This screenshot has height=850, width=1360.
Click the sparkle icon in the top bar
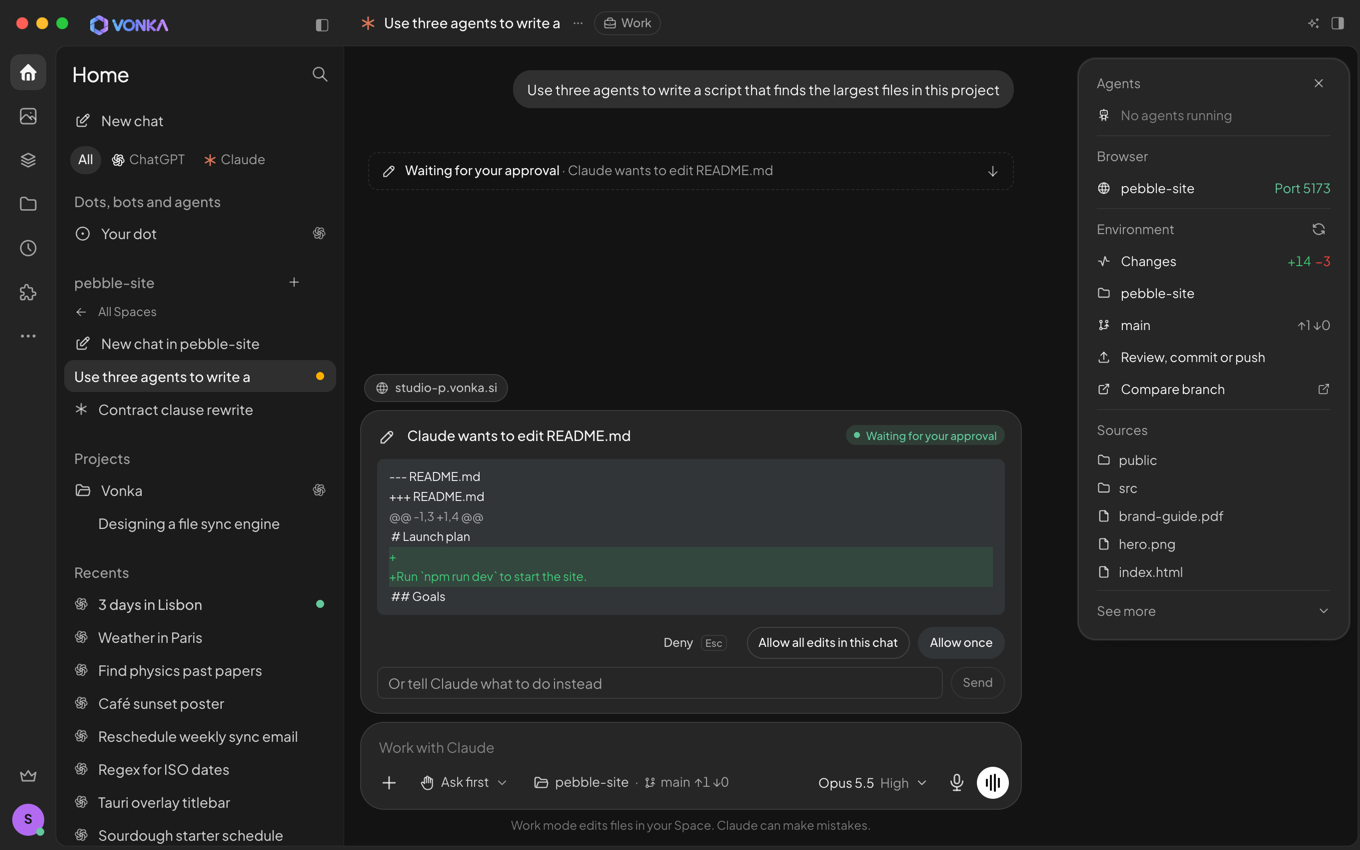(x=1314, y=23)
